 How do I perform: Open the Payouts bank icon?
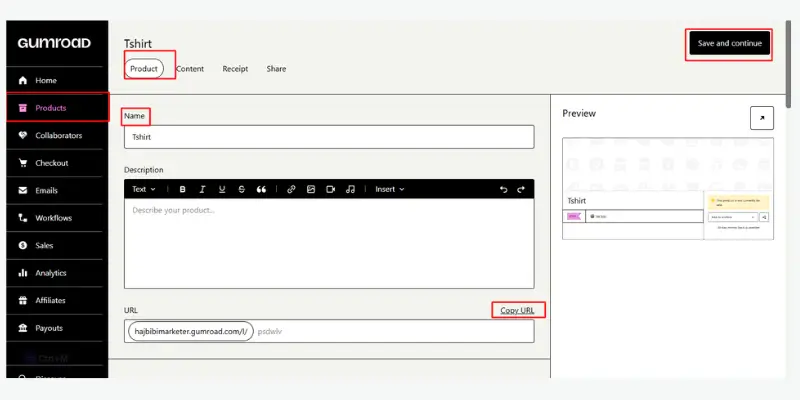pyautogui.click(x=22, y=329)
